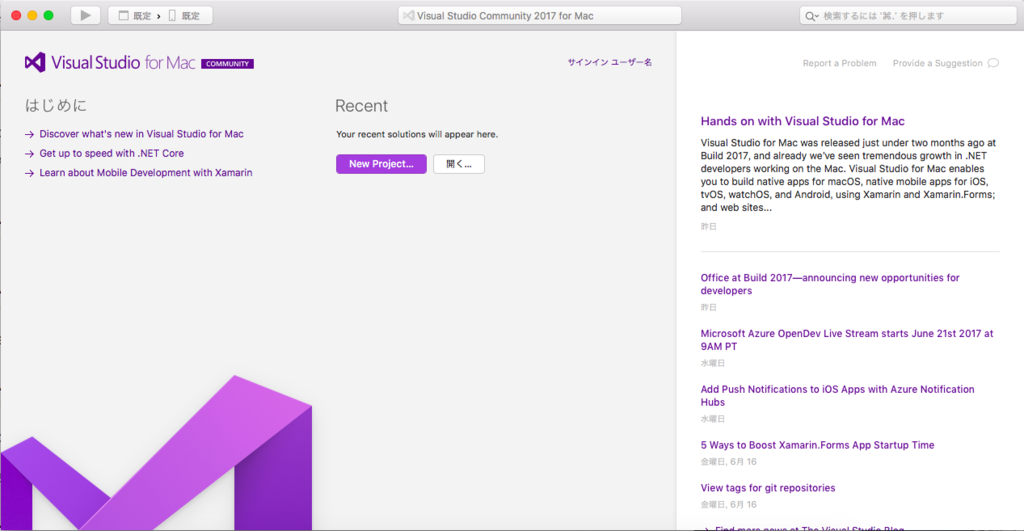Click the Recent heading

361,106
